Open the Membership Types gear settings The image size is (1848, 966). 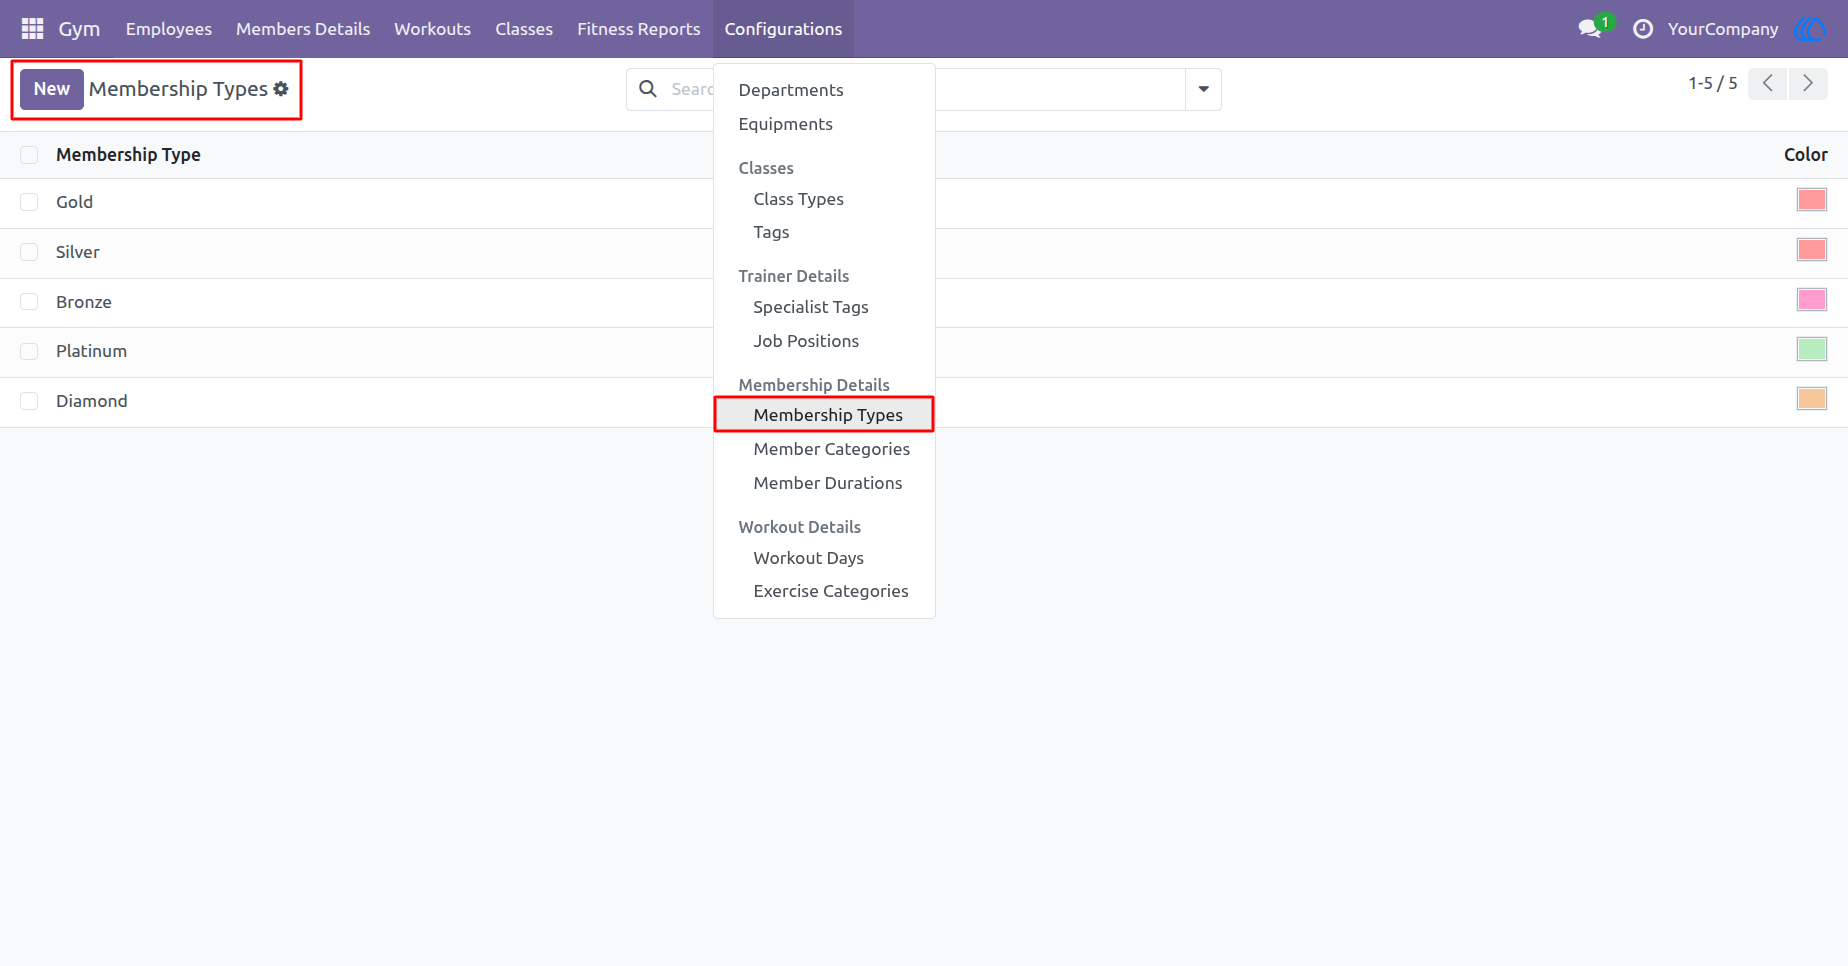[281, 89]
